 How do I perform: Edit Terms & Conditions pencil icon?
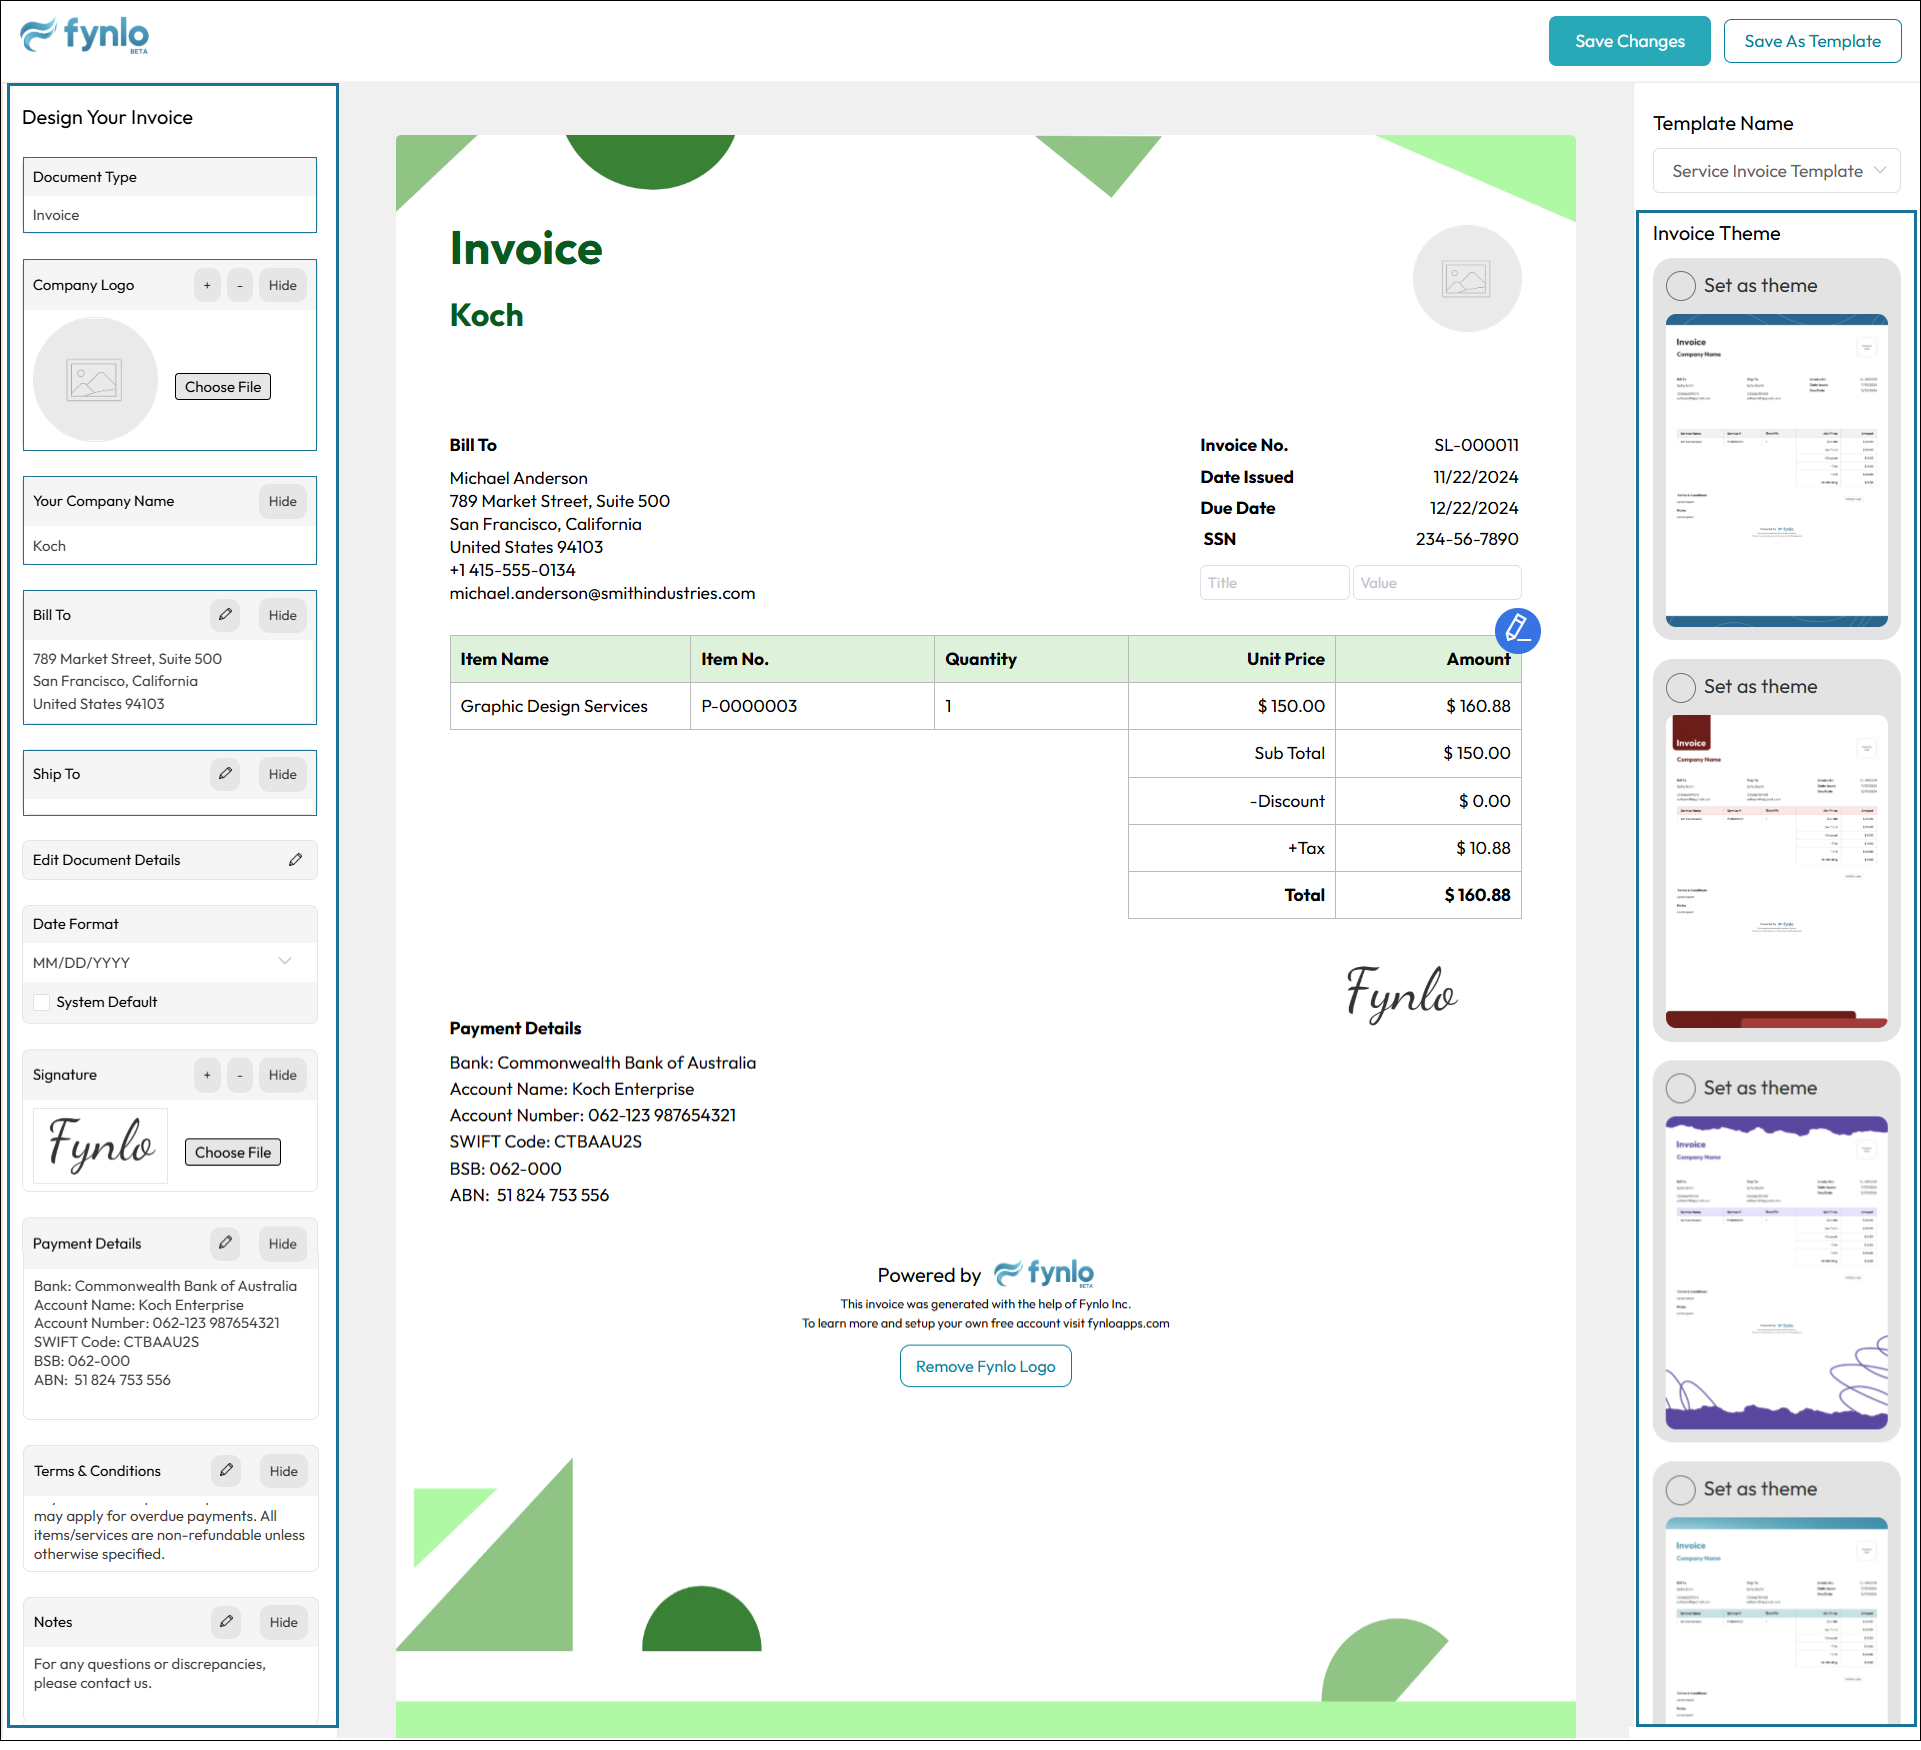click(226, 1471)
